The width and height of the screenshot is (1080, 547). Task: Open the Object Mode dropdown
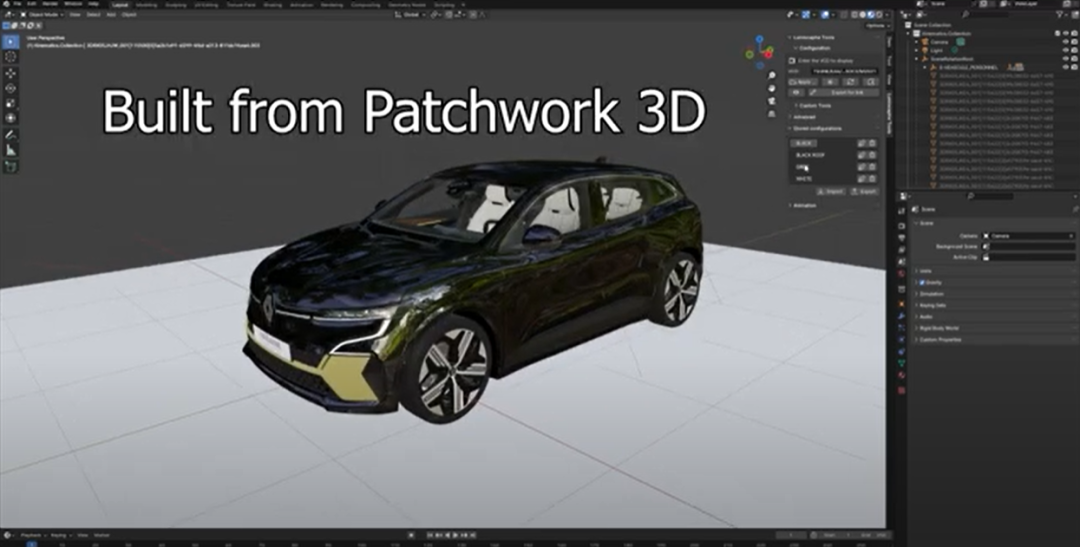pyautogui.click(x=42, y=14)
